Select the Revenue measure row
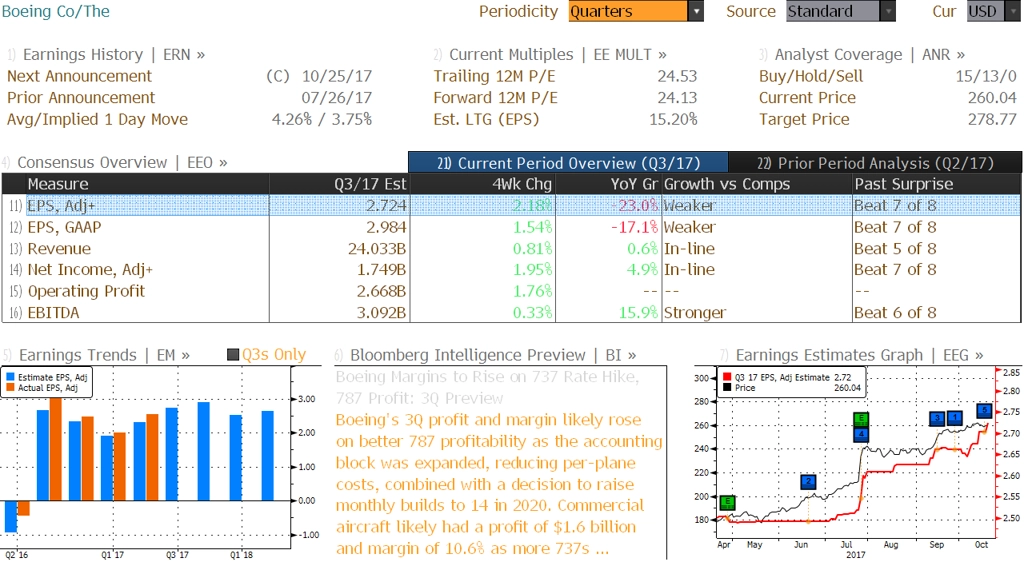The width and height of the screenshot is (1024, 562). pyautogui.click(x=511, y=249)
